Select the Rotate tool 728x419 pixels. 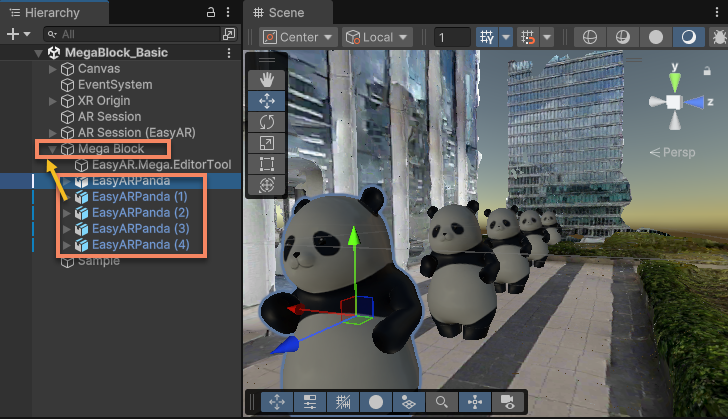(266, 122)
